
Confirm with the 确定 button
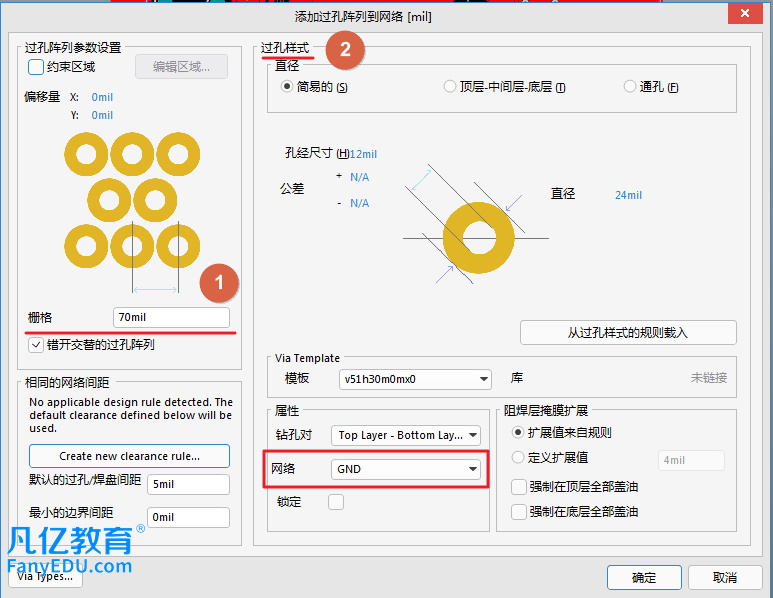tap(644, 577)
